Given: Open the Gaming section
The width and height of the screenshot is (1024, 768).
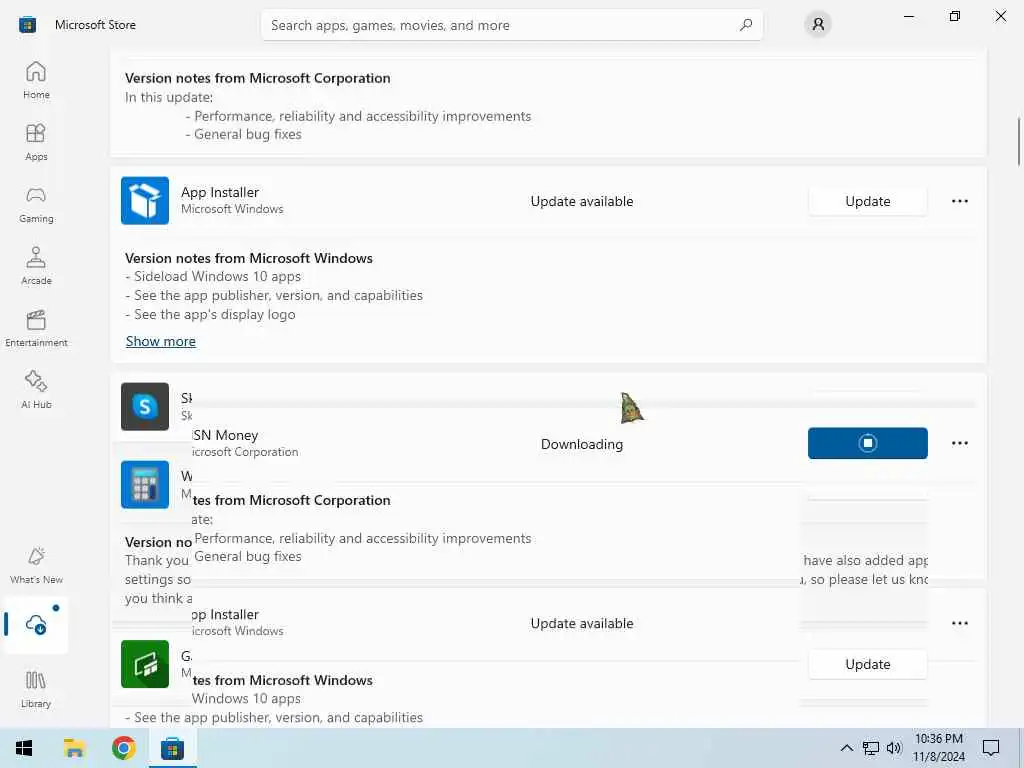Looking at the screenshot, I should [x=36, y=204].
